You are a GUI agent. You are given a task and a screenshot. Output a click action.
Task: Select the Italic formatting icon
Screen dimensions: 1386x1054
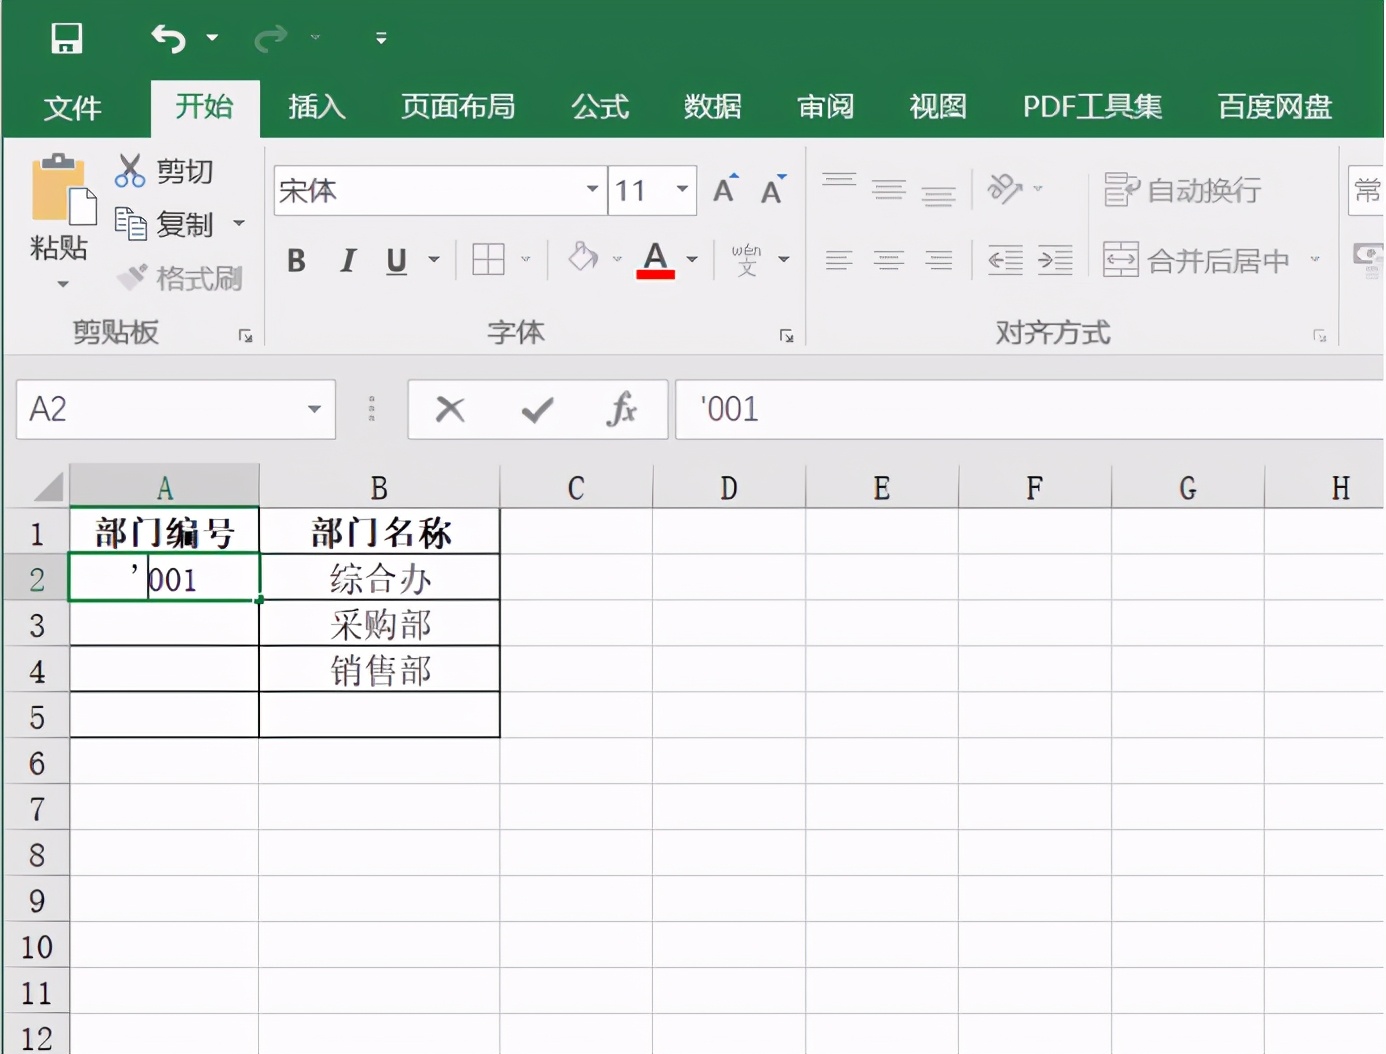point(347,260)
